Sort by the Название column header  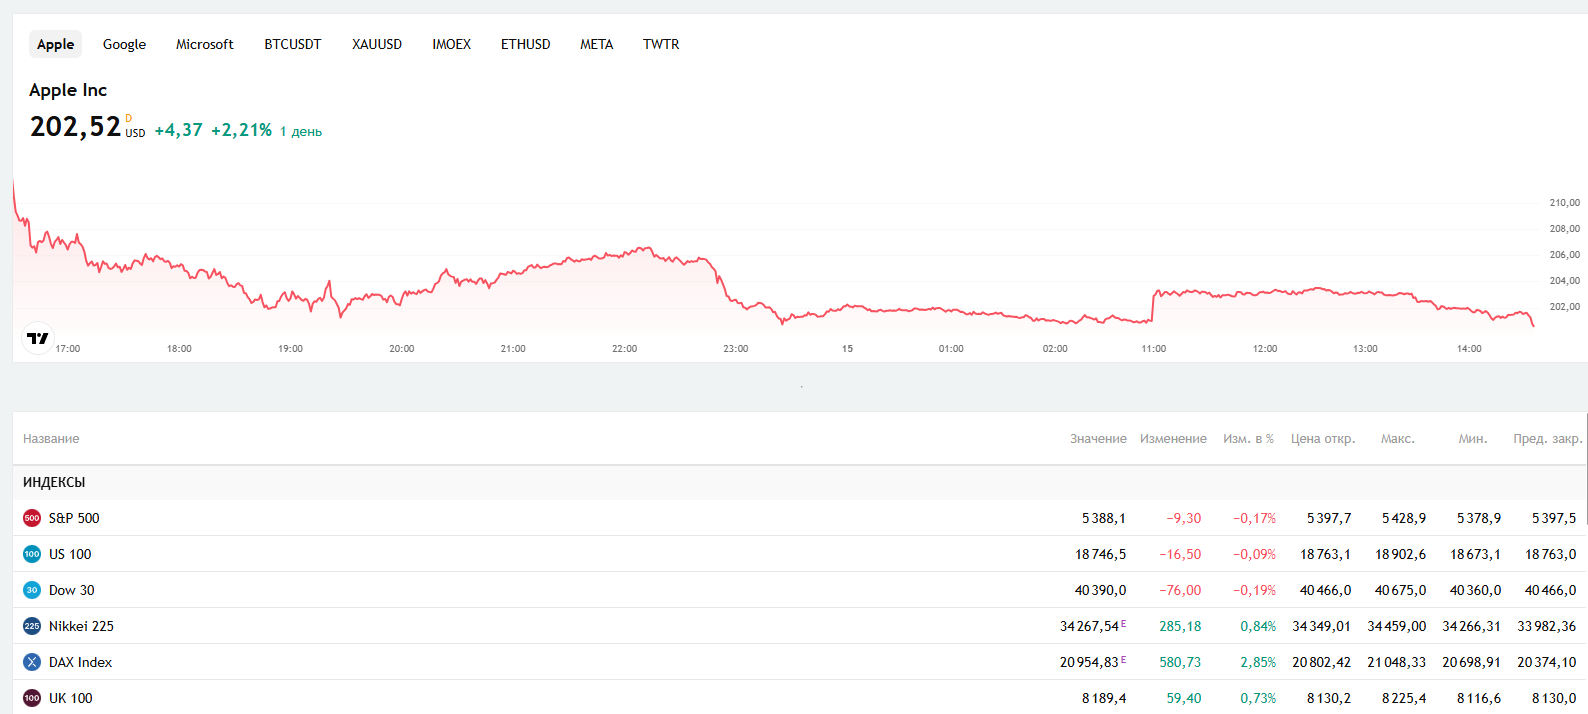click(x=51, y=439)
